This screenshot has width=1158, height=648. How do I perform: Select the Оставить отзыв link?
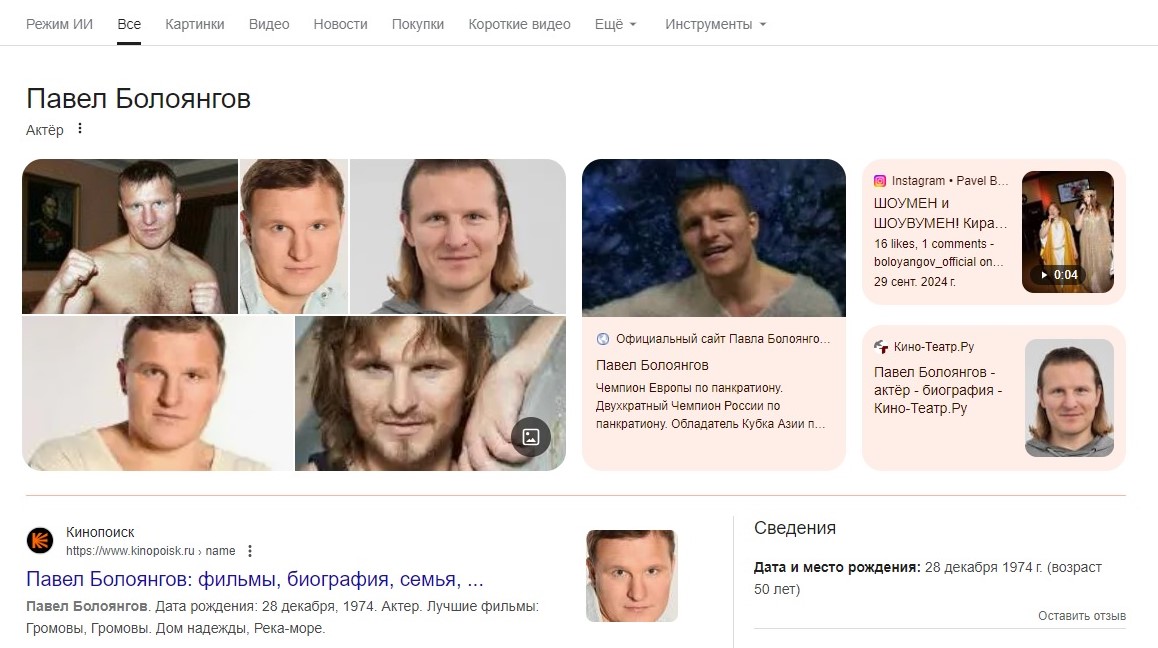(1082, 615)
